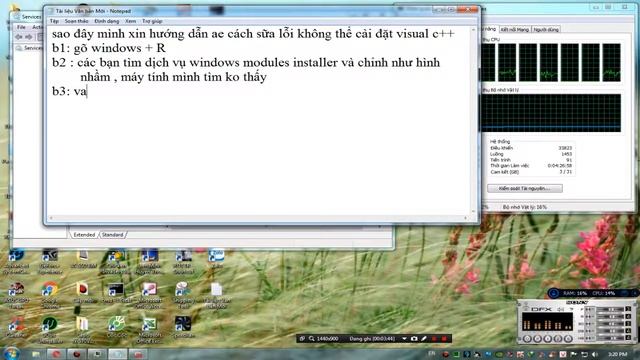Place cursor on line "b3: va"
The height and width of the screenshot is (360, 640).
tap(69, 91)
